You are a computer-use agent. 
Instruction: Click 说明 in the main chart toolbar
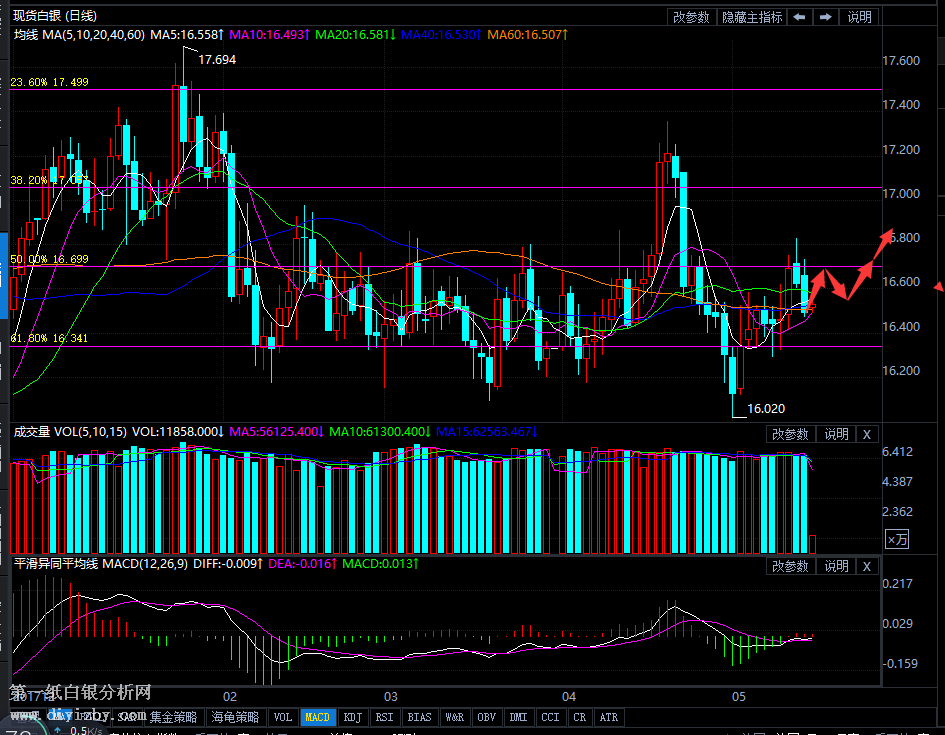coord(859,17)
